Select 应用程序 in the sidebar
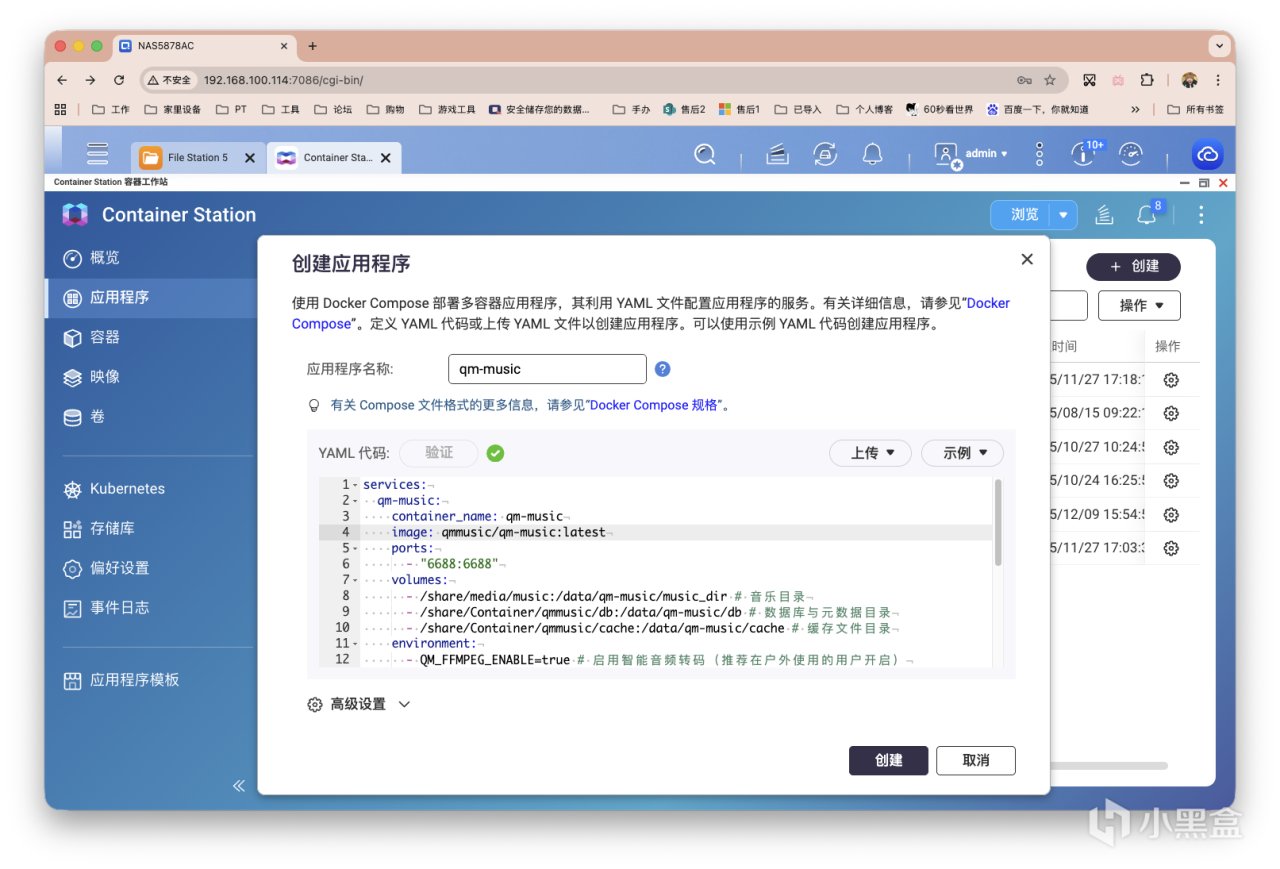 tap(152, 298)
